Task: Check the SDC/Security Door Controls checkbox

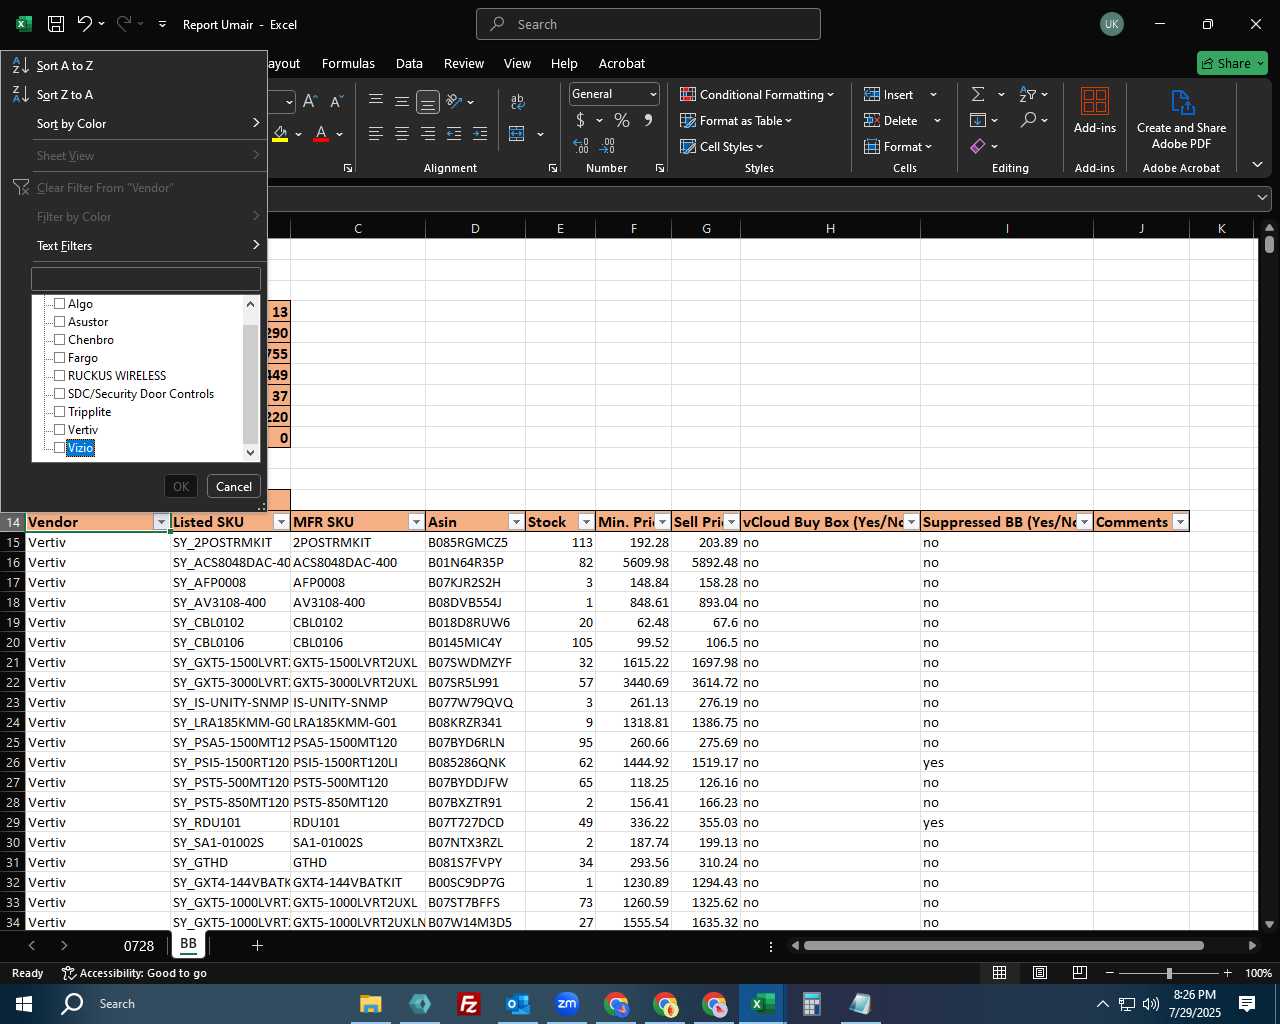Action: [x=59, y=393]
